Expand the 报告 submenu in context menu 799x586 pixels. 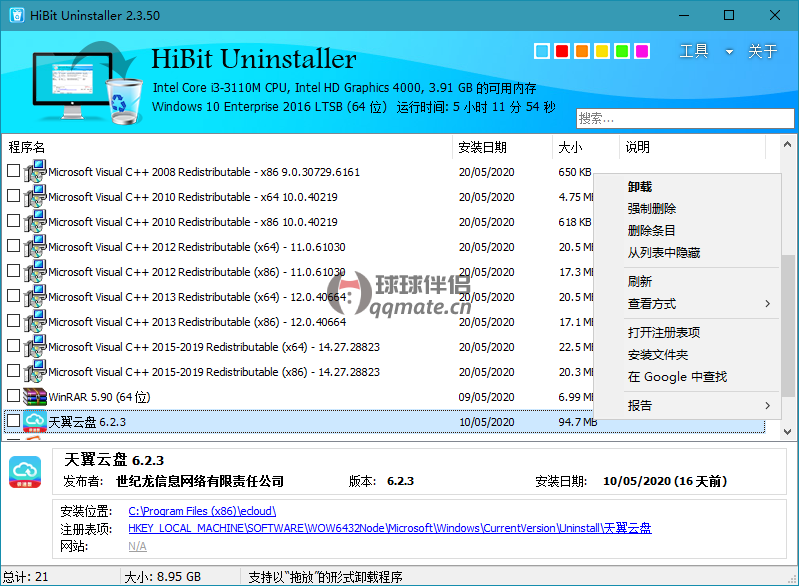tap(768, 406)
